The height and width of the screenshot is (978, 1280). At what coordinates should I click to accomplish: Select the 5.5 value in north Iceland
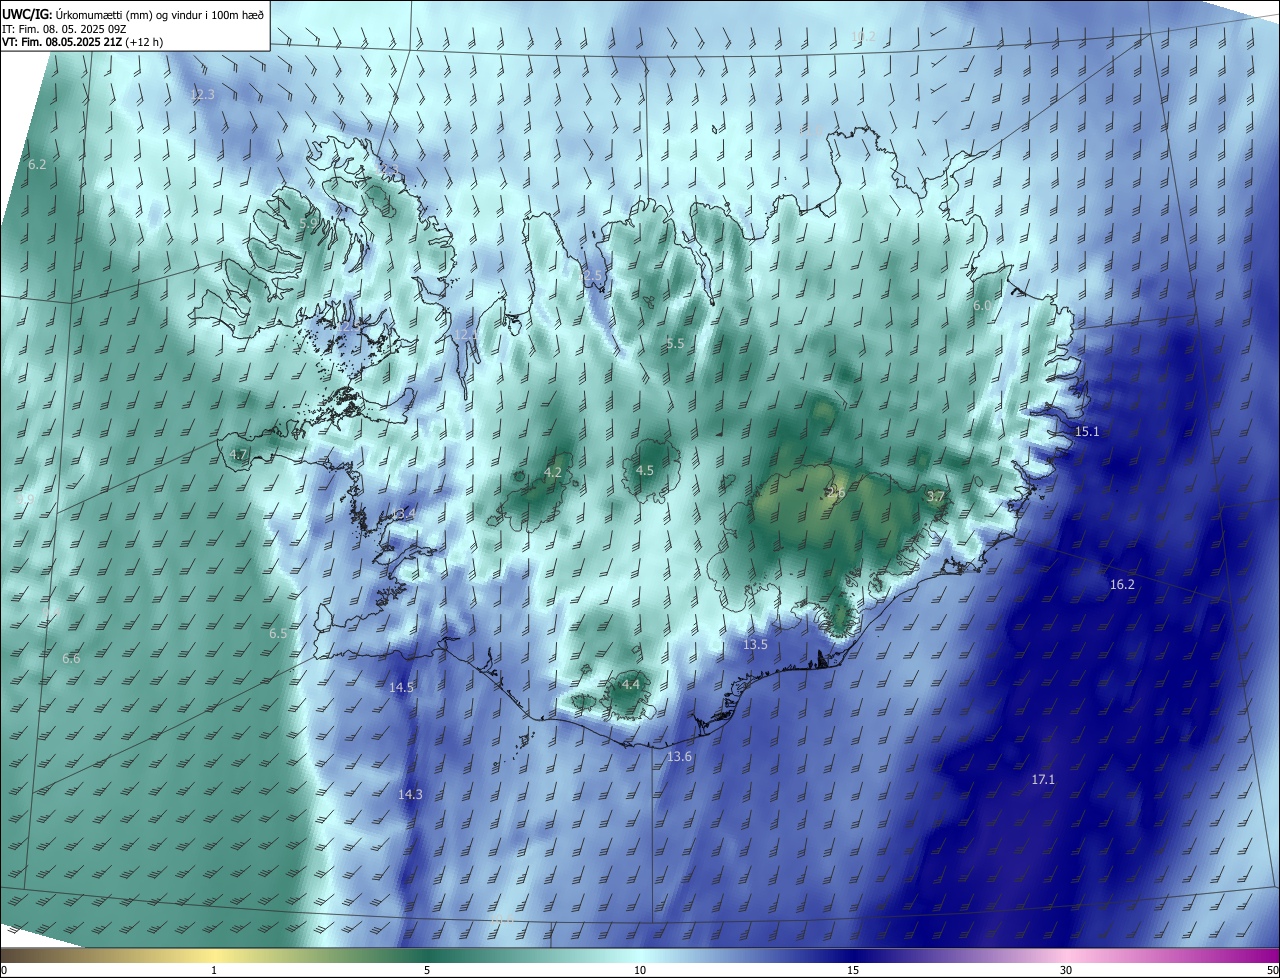point(675,343)
